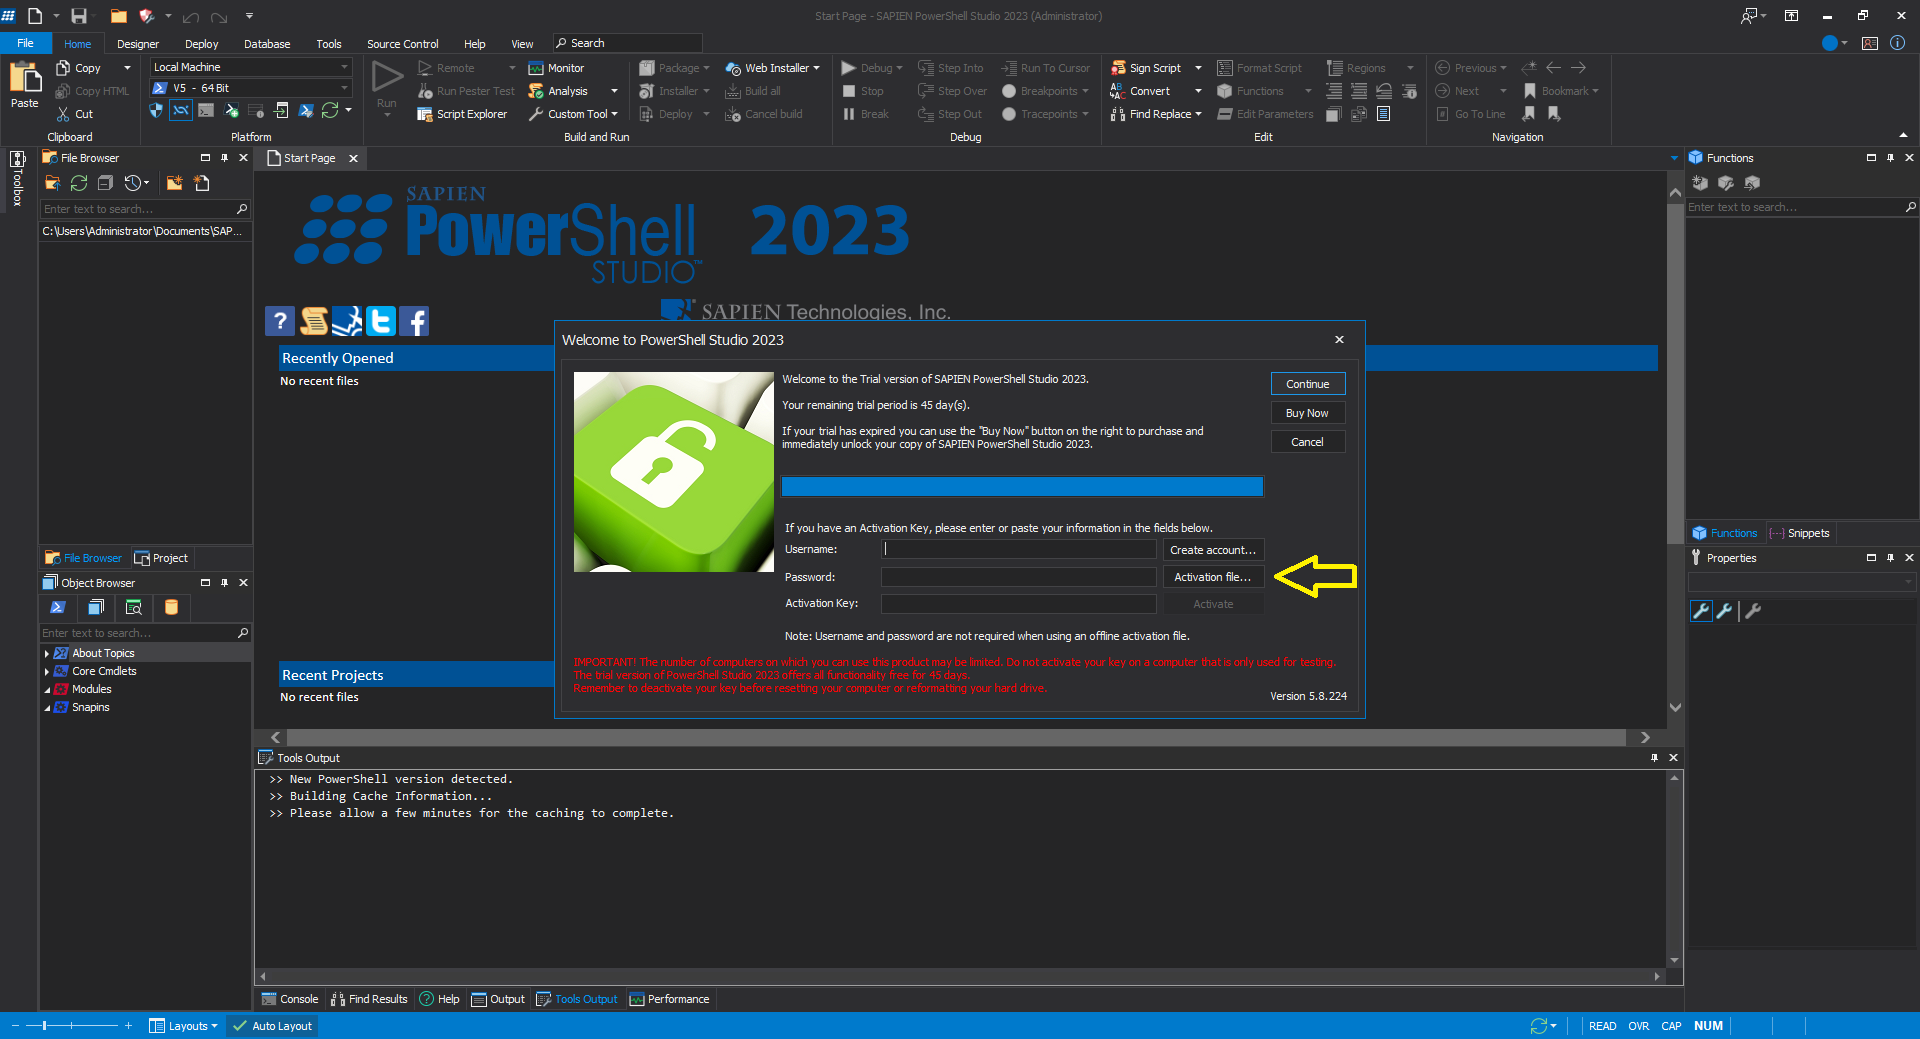Click the Open folder icon in the title bar
Viewport: 1920px width, 1039px height.
coord(118,16)
